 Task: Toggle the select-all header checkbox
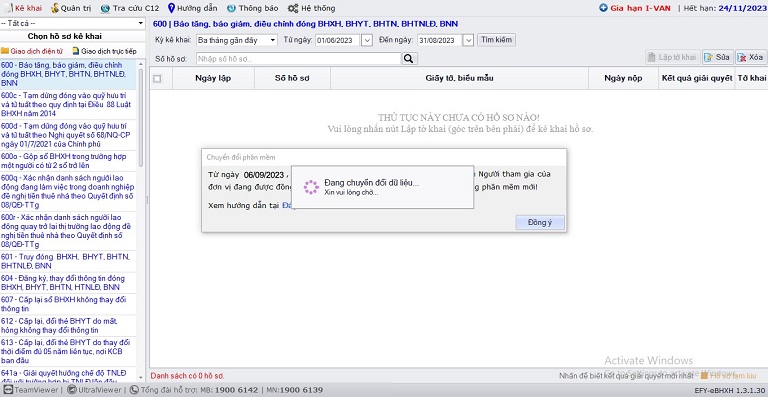[157, 78]
